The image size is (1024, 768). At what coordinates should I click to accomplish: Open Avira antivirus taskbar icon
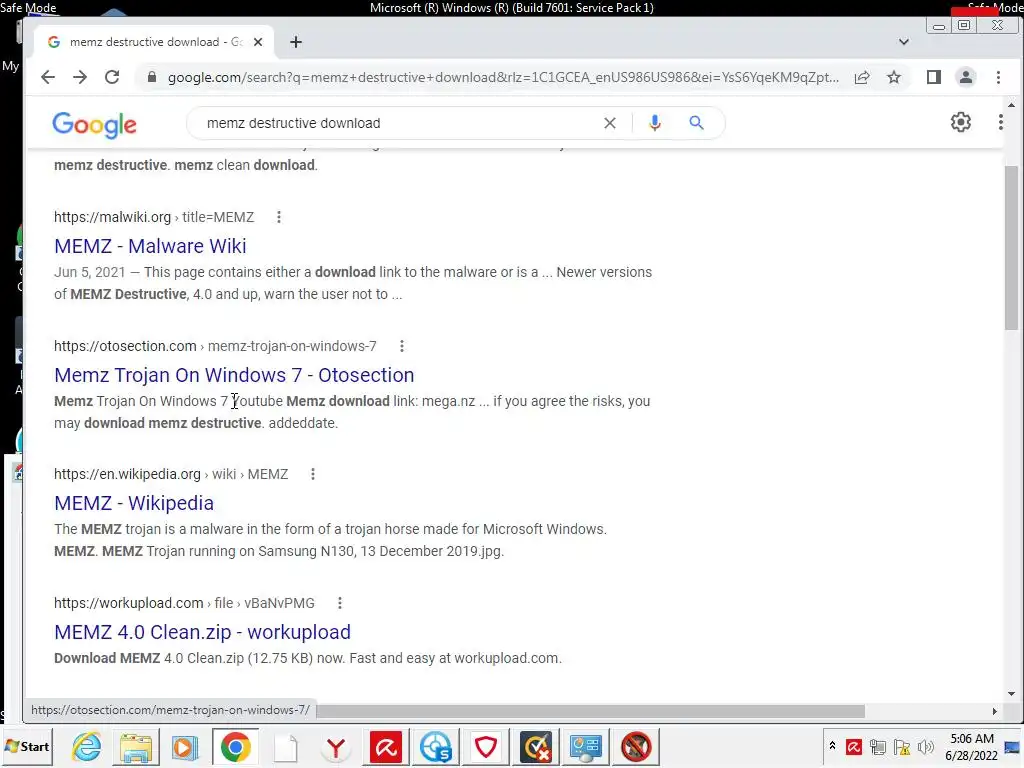tap(386, 746)
